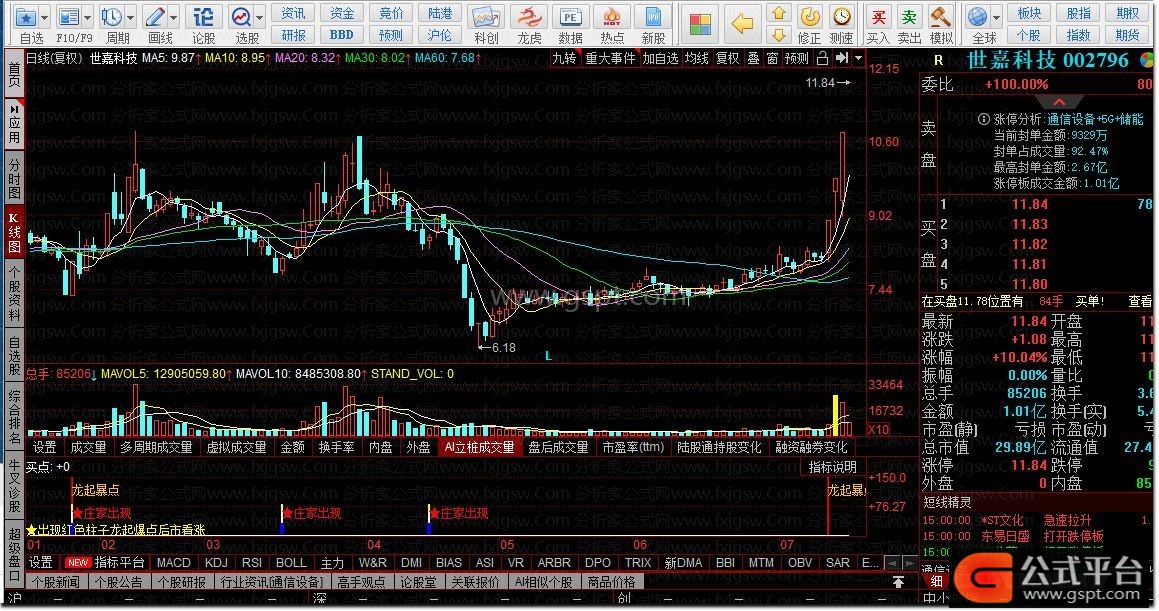
Task: Select the 换手率 volume tab
Action: tap(336, 448)
